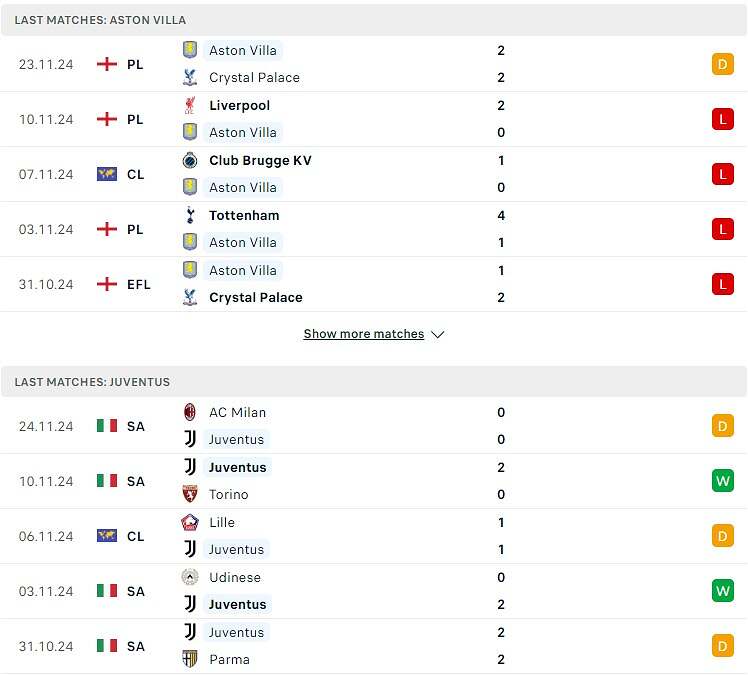Select the AC Milan team name
The width and height of the screenshot is (748, 676).
click(237, 412)
